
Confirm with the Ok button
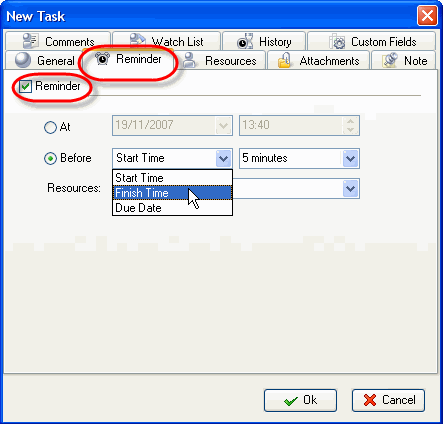click(x=300, y=400)
